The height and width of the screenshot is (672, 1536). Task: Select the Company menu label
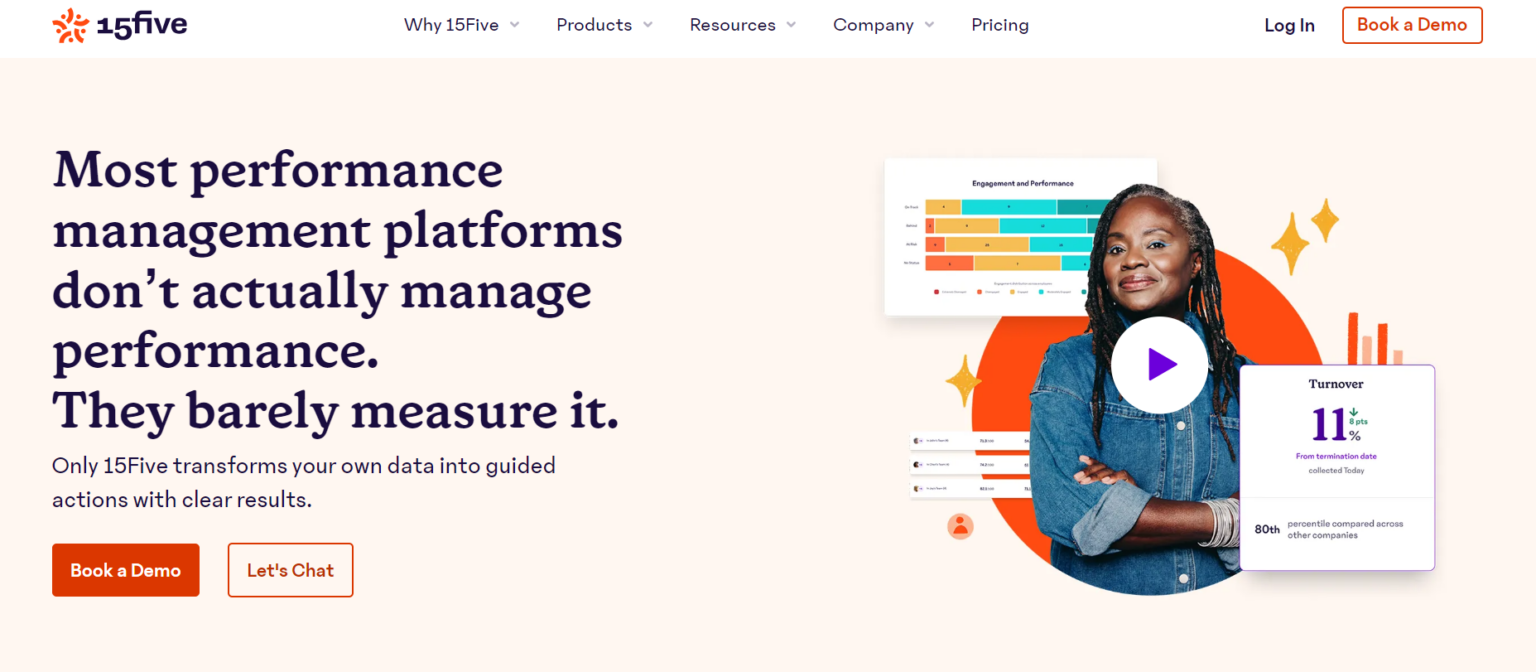coord(873,25)
